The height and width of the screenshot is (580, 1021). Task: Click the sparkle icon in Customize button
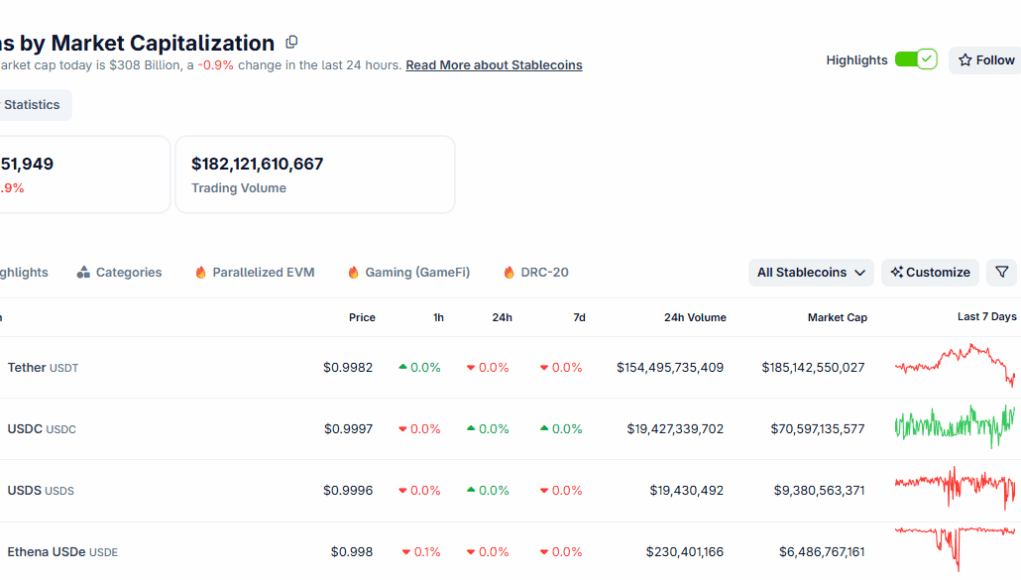pyautogui.click(x=897, y=272)
